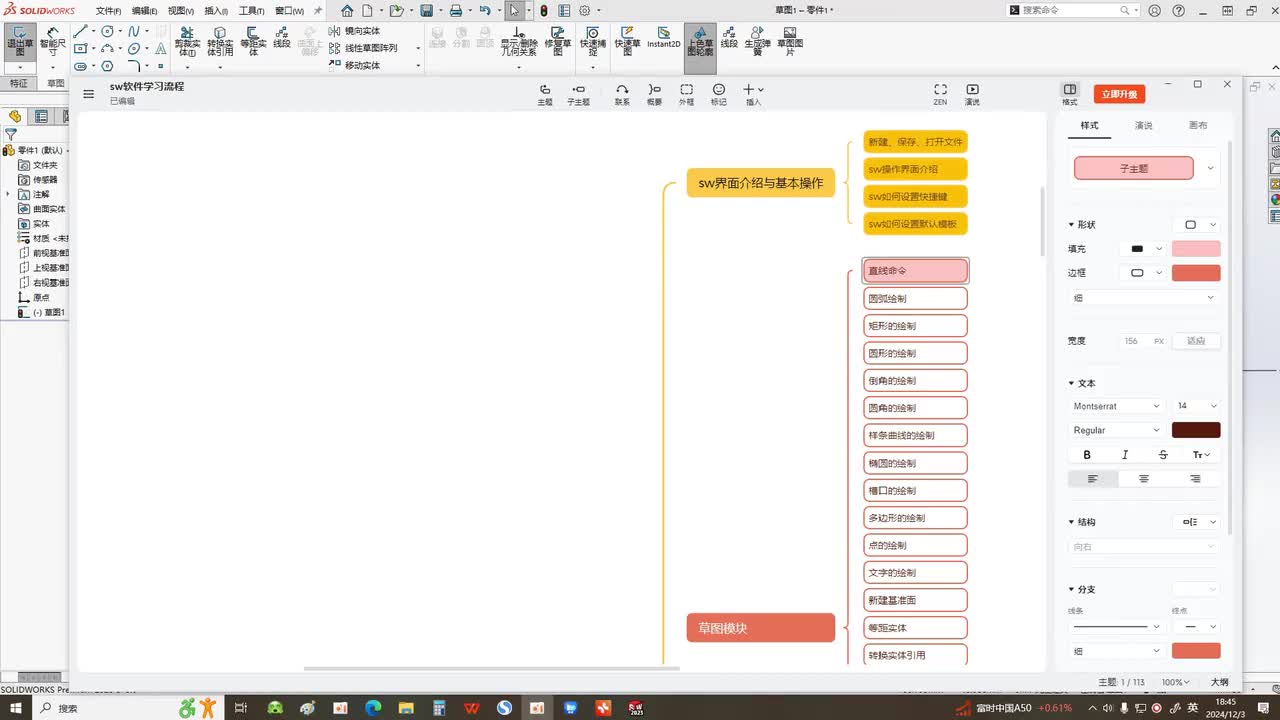Screen dimensions: 1280x720
Task: Open the 边框 border style dropdown
Action: point(1145,273)
